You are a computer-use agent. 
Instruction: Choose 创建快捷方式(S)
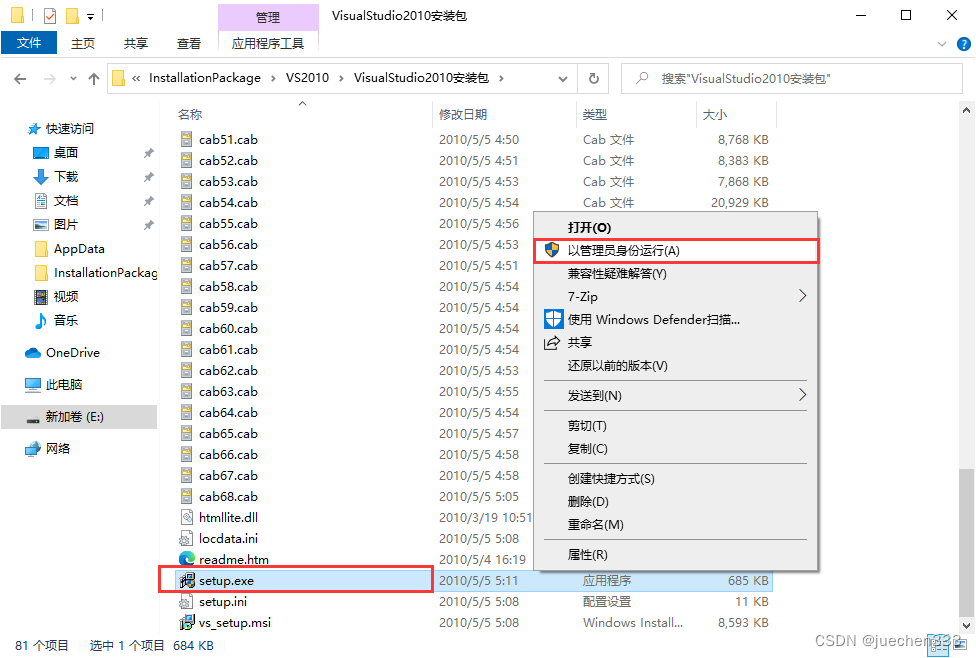click(675, 479)
